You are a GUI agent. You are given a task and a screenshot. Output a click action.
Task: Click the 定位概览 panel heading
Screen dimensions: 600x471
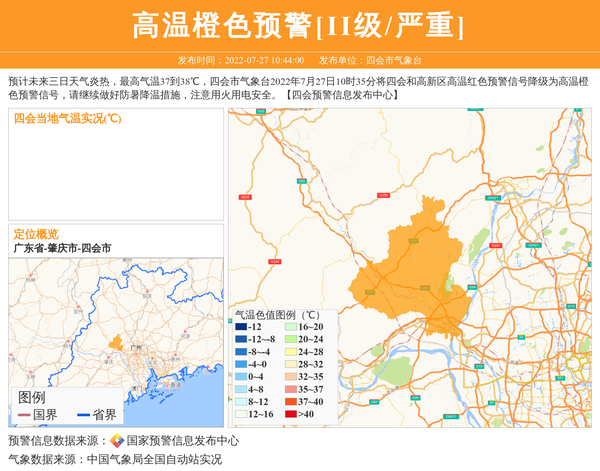point(36,233)
